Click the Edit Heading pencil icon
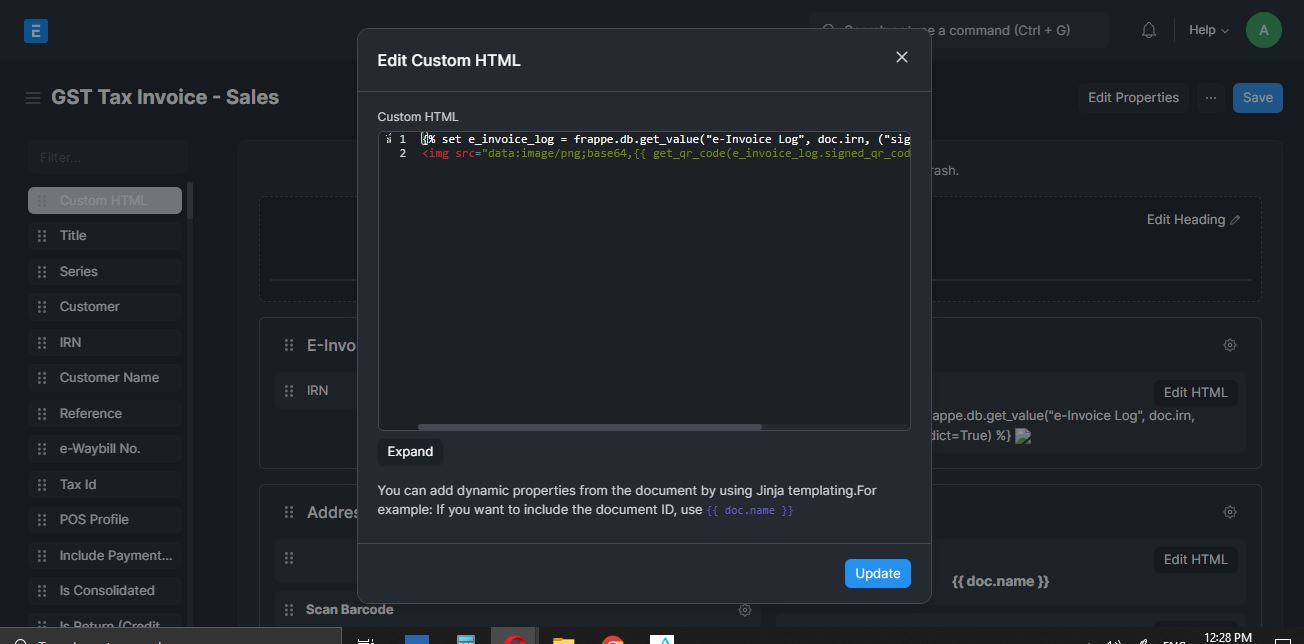The width and height of the screenshot is (1304, 644). [x=1235, y=219]
